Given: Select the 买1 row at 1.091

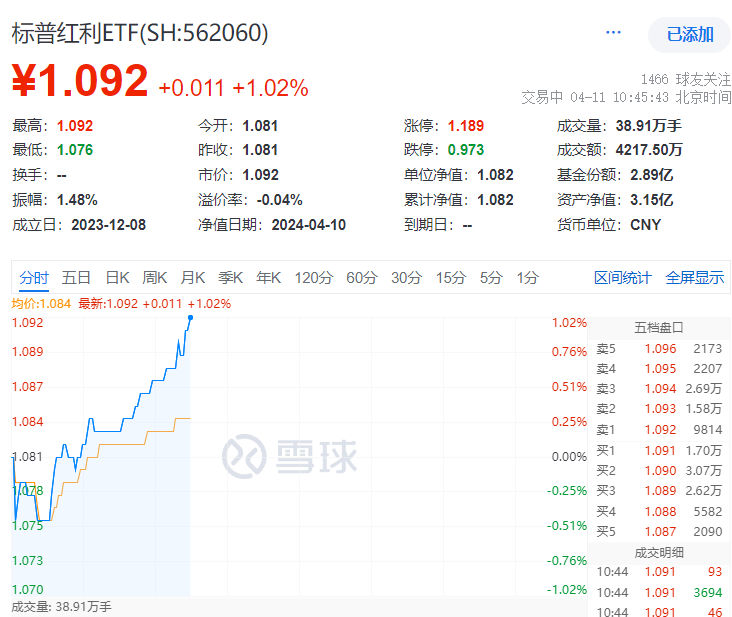Looking at the screenshot, I should [x=659, y=450].
